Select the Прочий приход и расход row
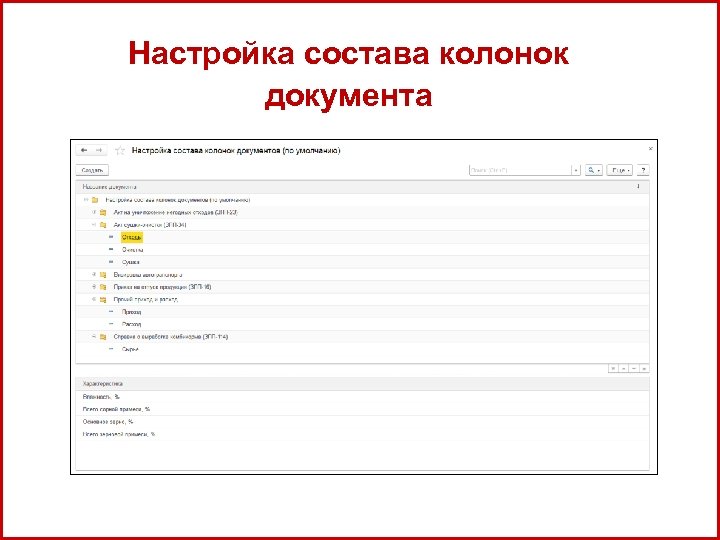 click(x=362, y=299)
